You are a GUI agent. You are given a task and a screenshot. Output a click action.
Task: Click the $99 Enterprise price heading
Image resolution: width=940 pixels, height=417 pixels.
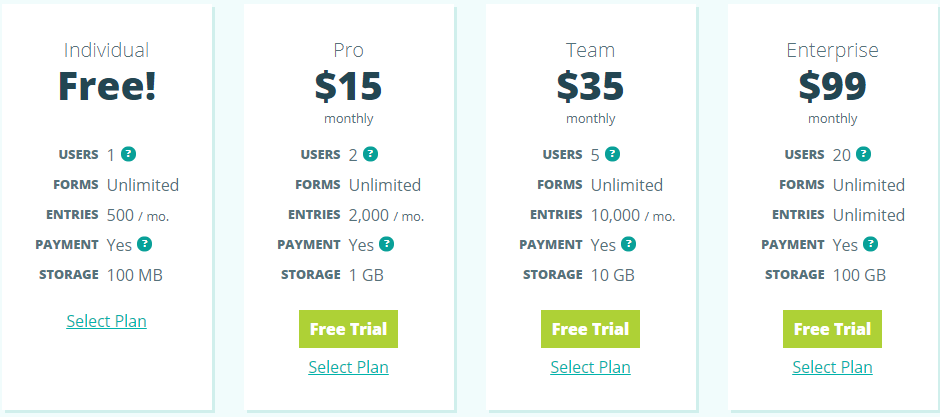[x=832, y=87]
